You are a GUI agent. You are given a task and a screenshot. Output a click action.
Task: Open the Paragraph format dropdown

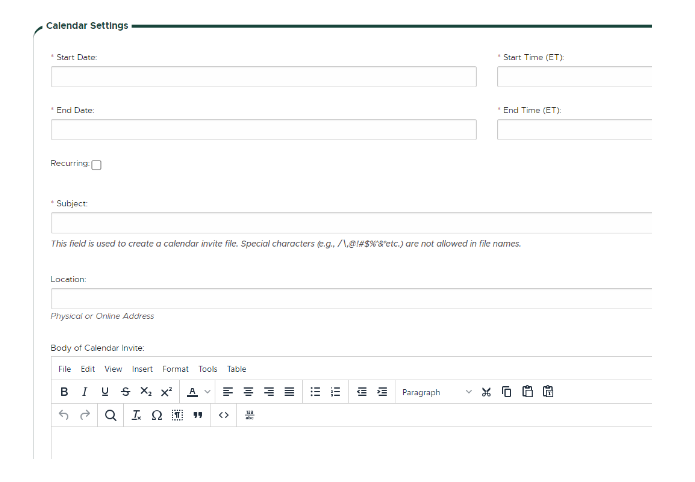[436, 392]
